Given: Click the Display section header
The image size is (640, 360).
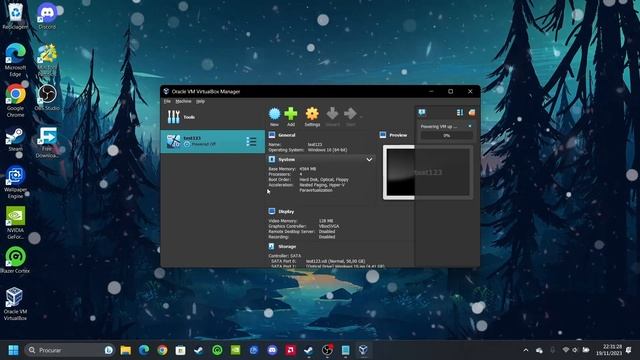Looking at the screenshot, I should click(286, 211).
